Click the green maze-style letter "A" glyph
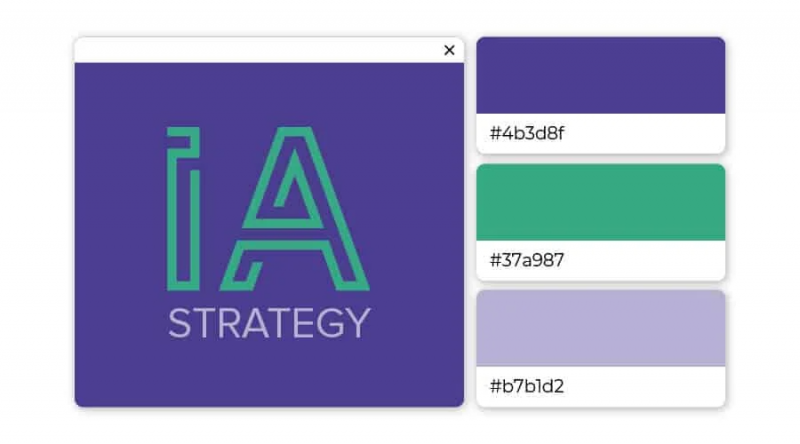The image size is (800, 444). [295, 209]
